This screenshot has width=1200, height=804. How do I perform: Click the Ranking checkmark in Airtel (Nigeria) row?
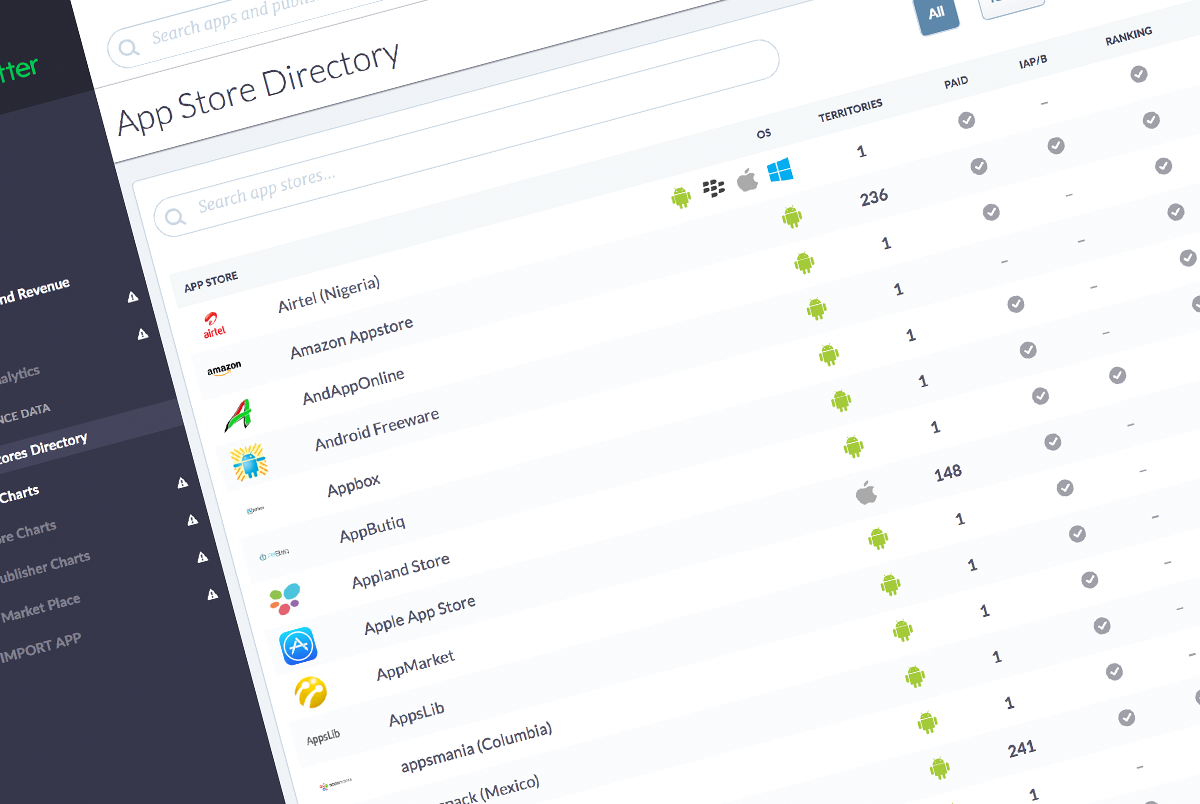coord(1138,73)
